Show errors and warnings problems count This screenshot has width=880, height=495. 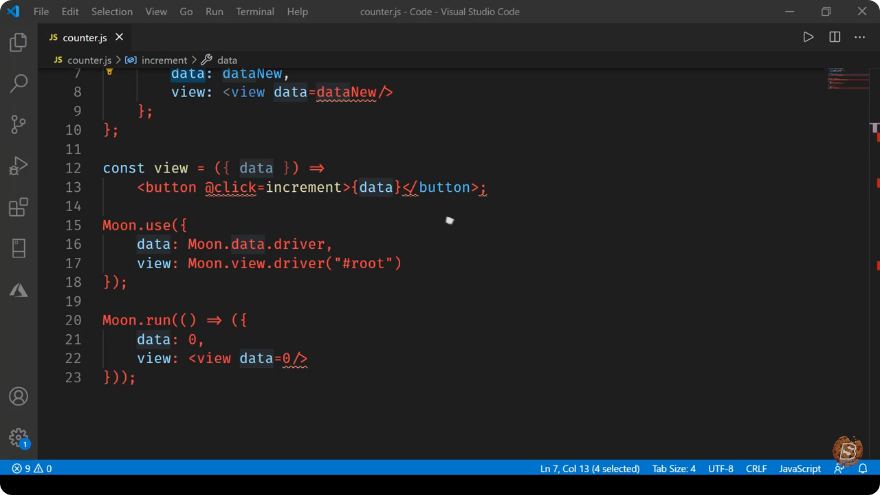(x=32, y=468)
